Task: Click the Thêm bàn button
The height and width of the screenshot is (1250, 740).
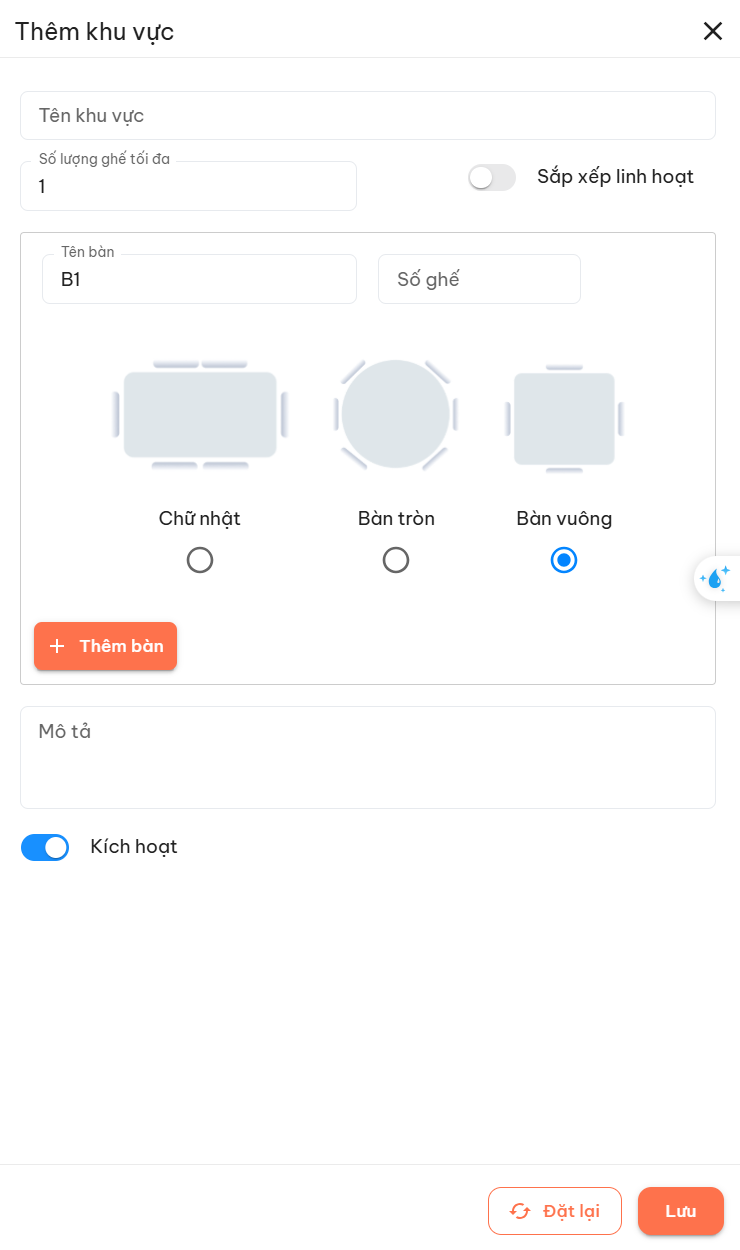Action: pyautogui.click(x=106, y=646)
